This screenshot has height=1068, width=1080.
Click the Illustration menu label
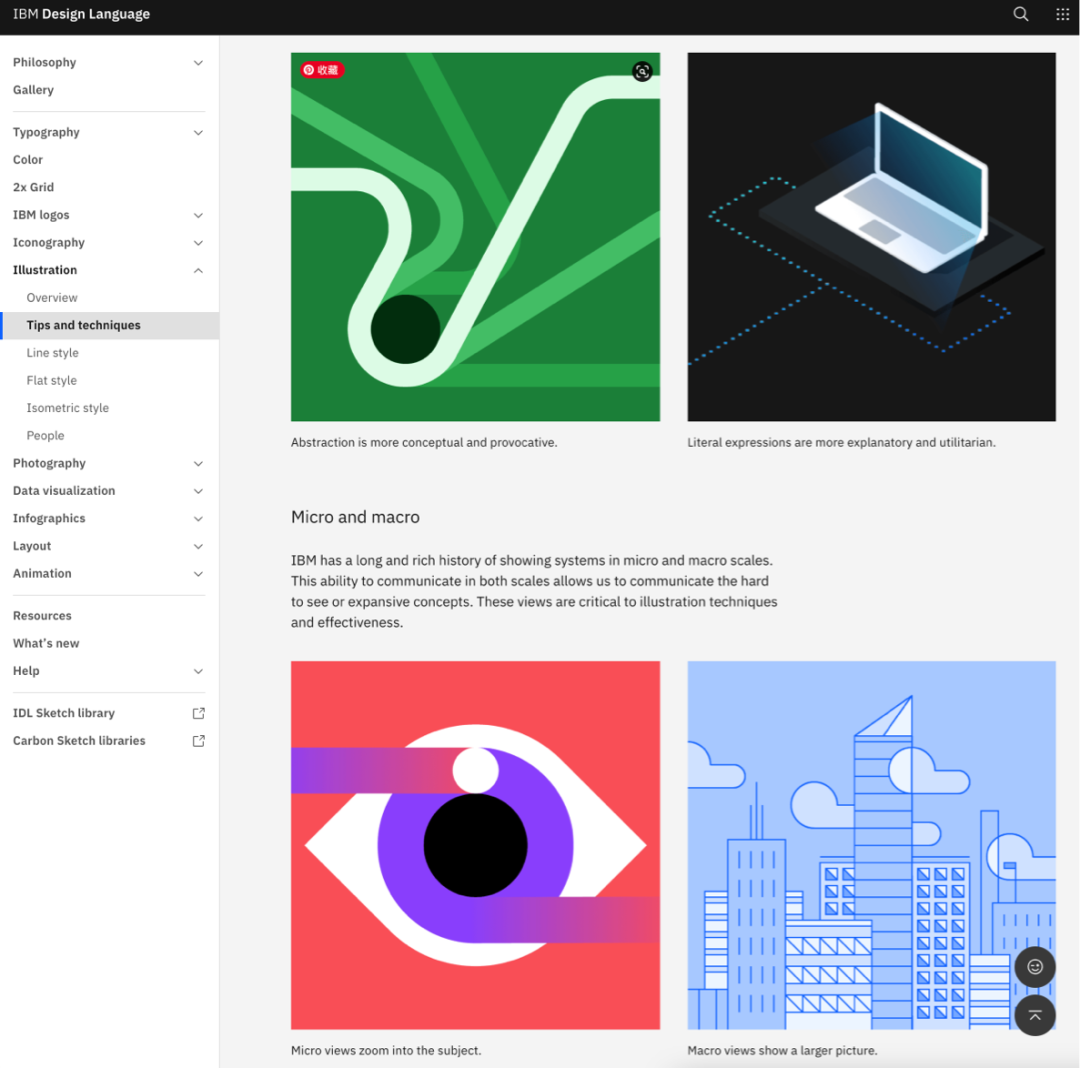point(45,270)
